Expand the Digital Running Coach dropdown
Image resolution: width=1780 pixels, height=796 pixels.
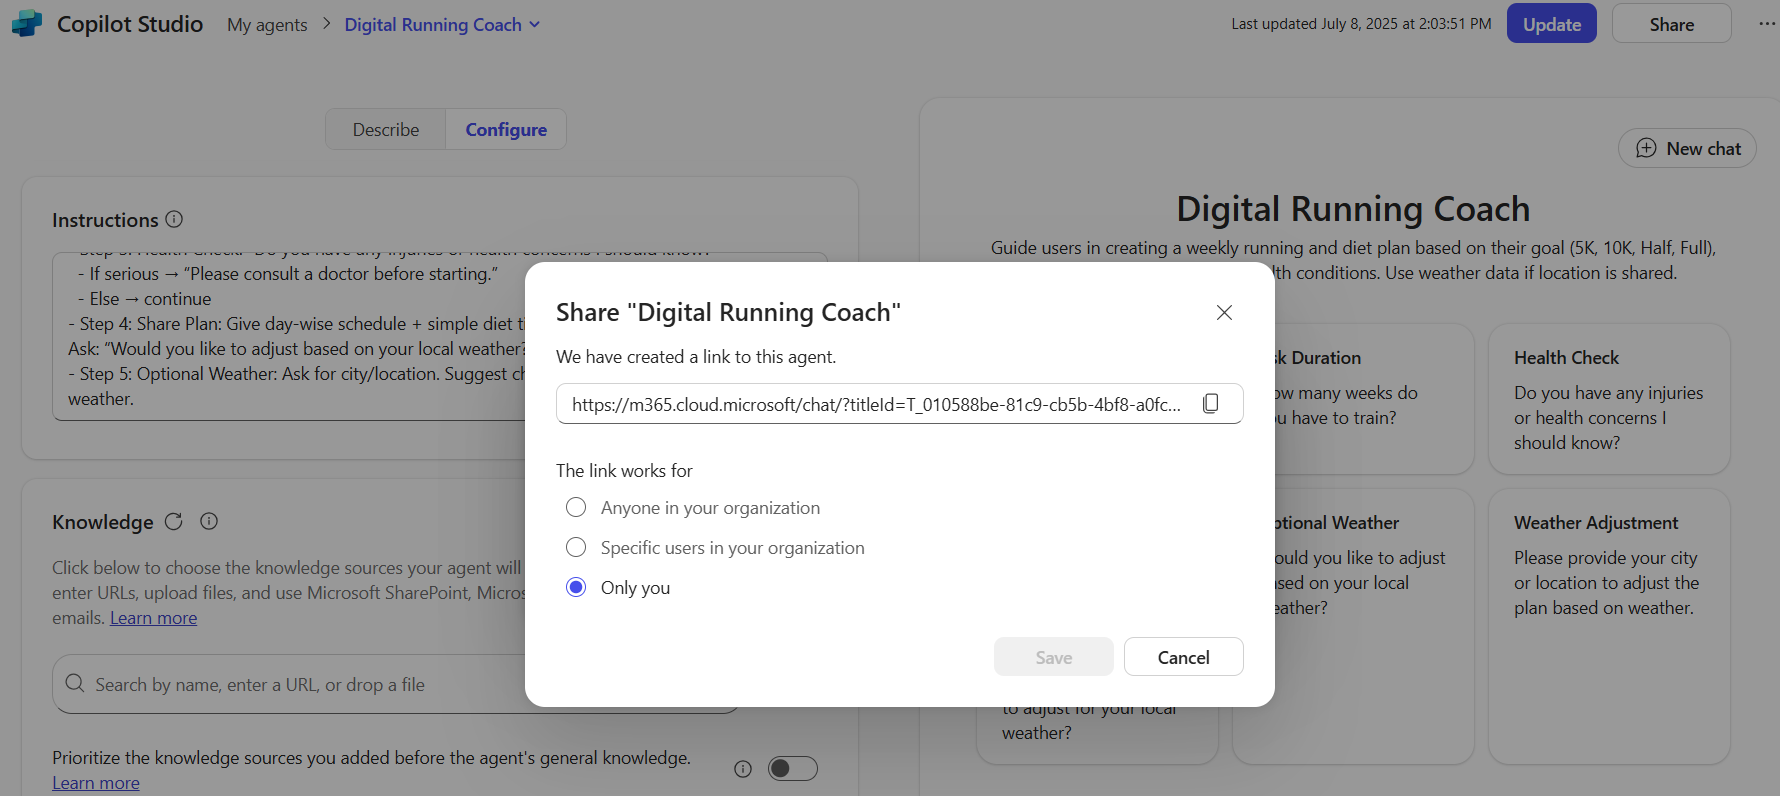[535, 25]
